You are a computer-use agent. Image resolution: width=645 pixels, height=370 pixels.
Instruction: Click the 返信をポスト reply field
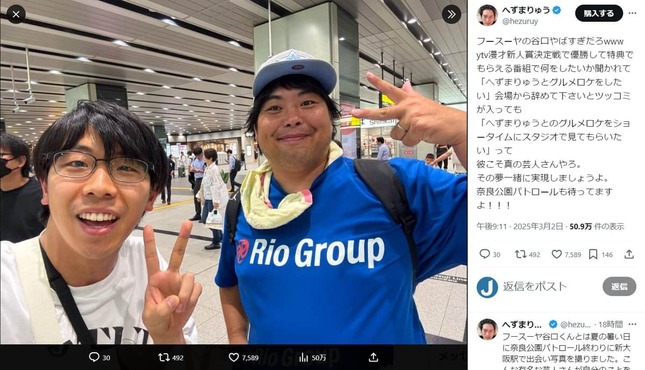click(535, 286)
